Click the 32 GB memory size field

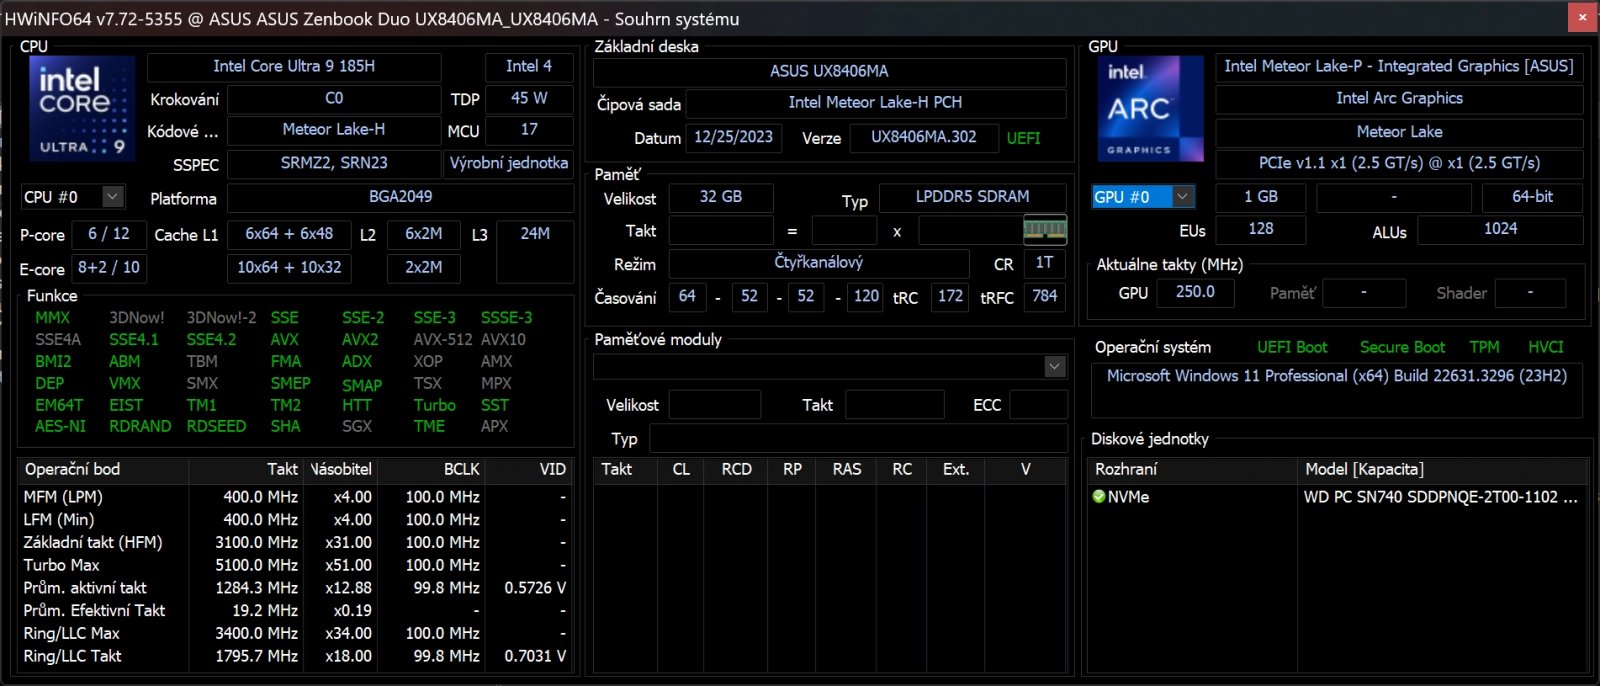click(721, 197)
